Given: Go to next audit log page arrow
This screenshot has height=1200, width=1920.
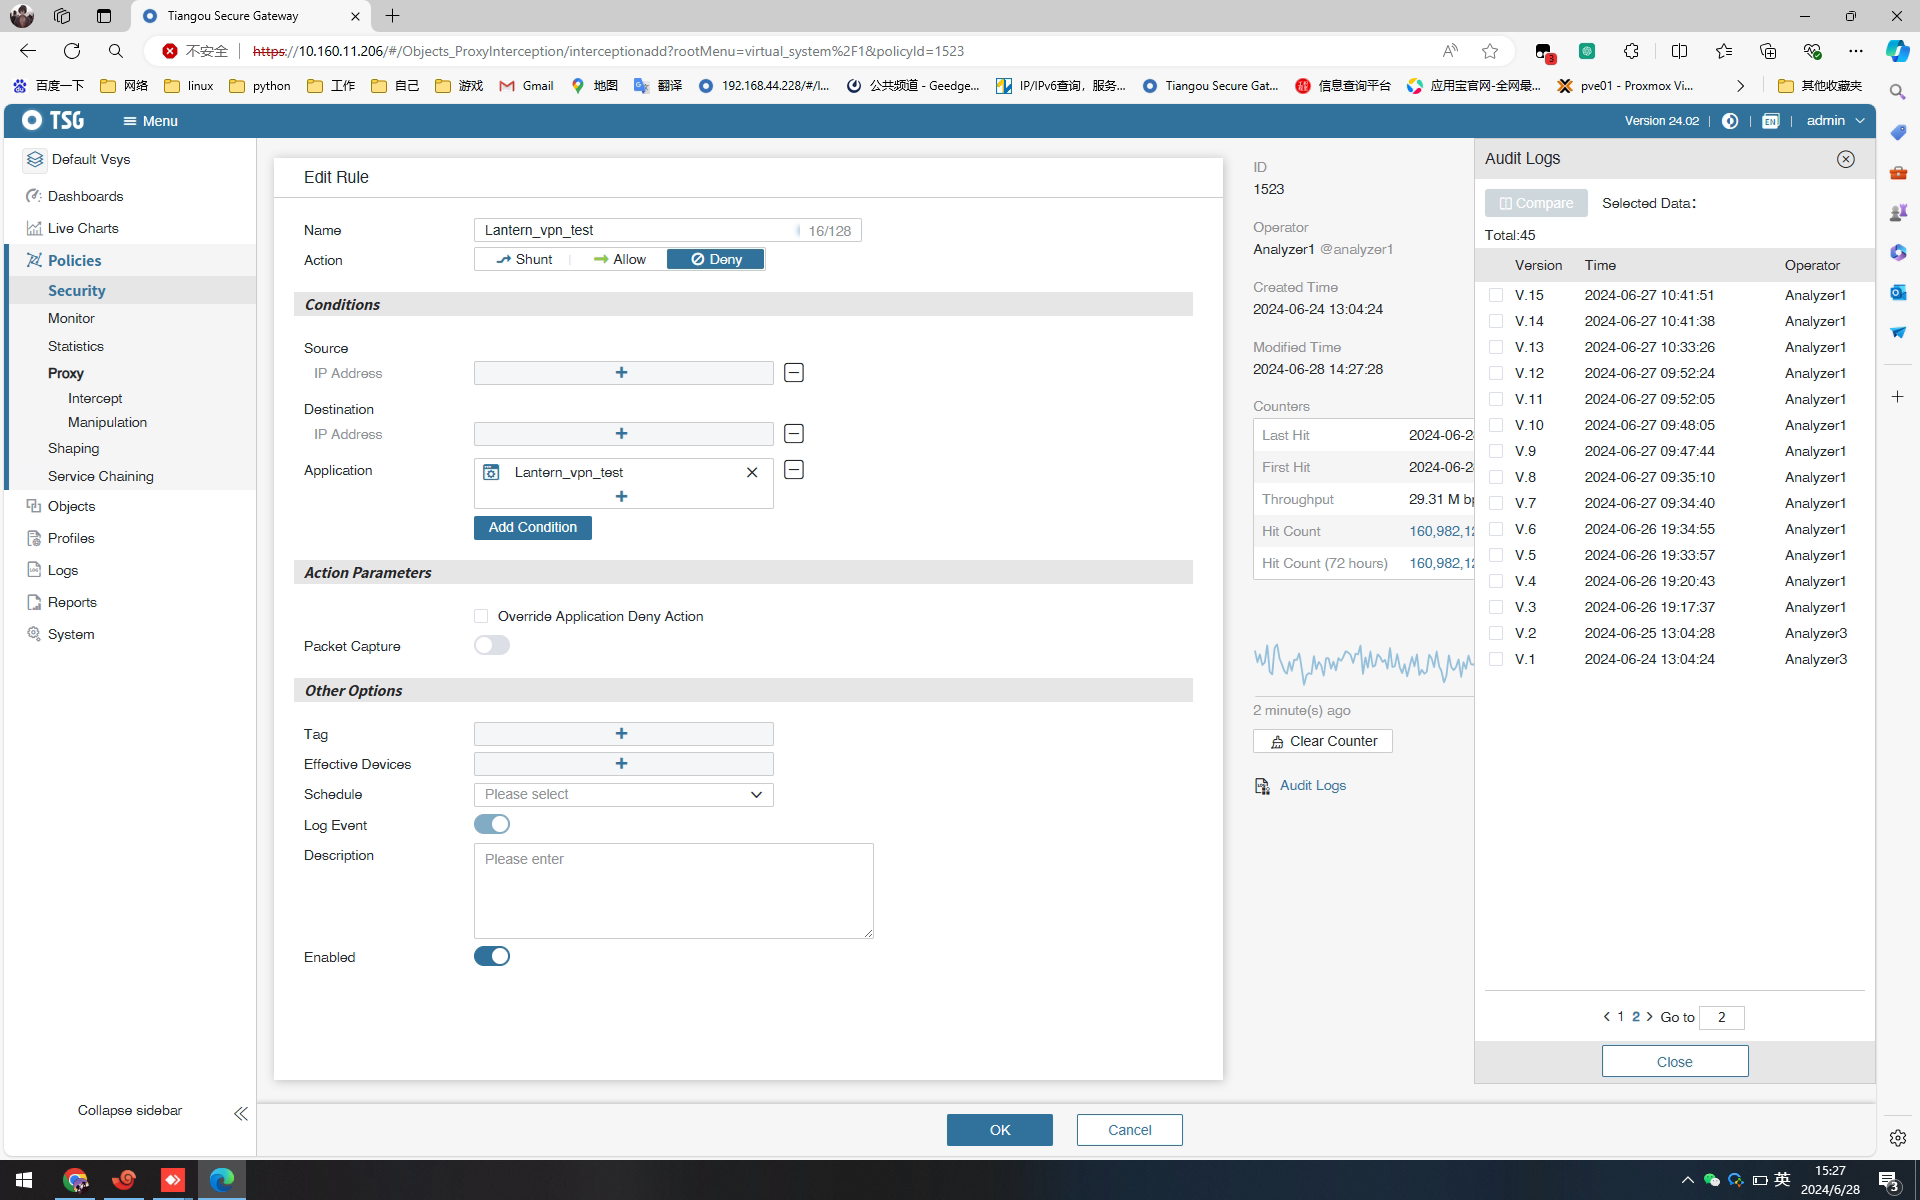Looking at the screenshot, I should click(x=1650, y=1017).
